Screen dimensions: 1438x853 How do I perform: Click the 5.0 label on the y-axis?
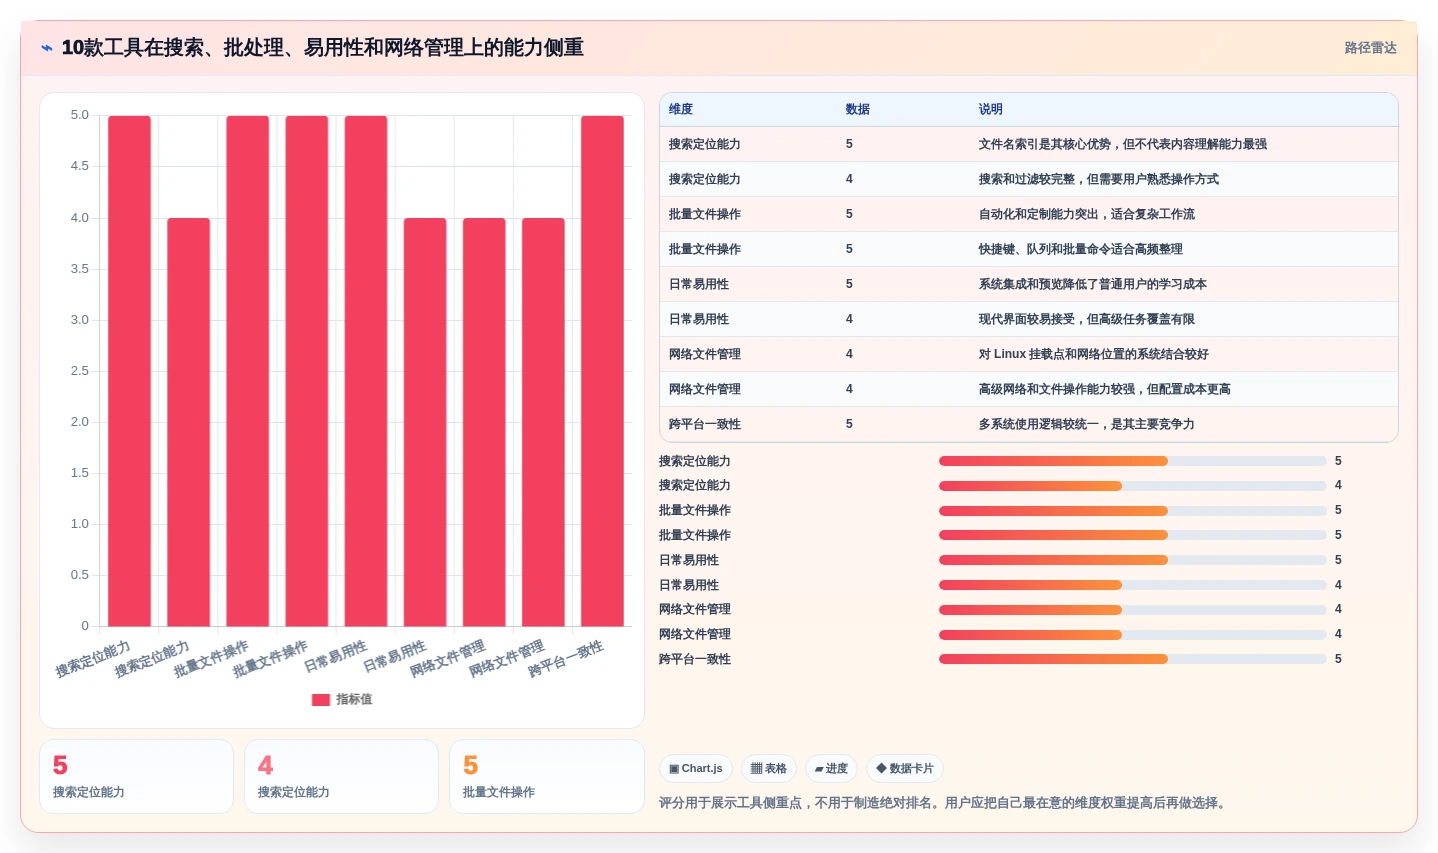pos(80,116)
